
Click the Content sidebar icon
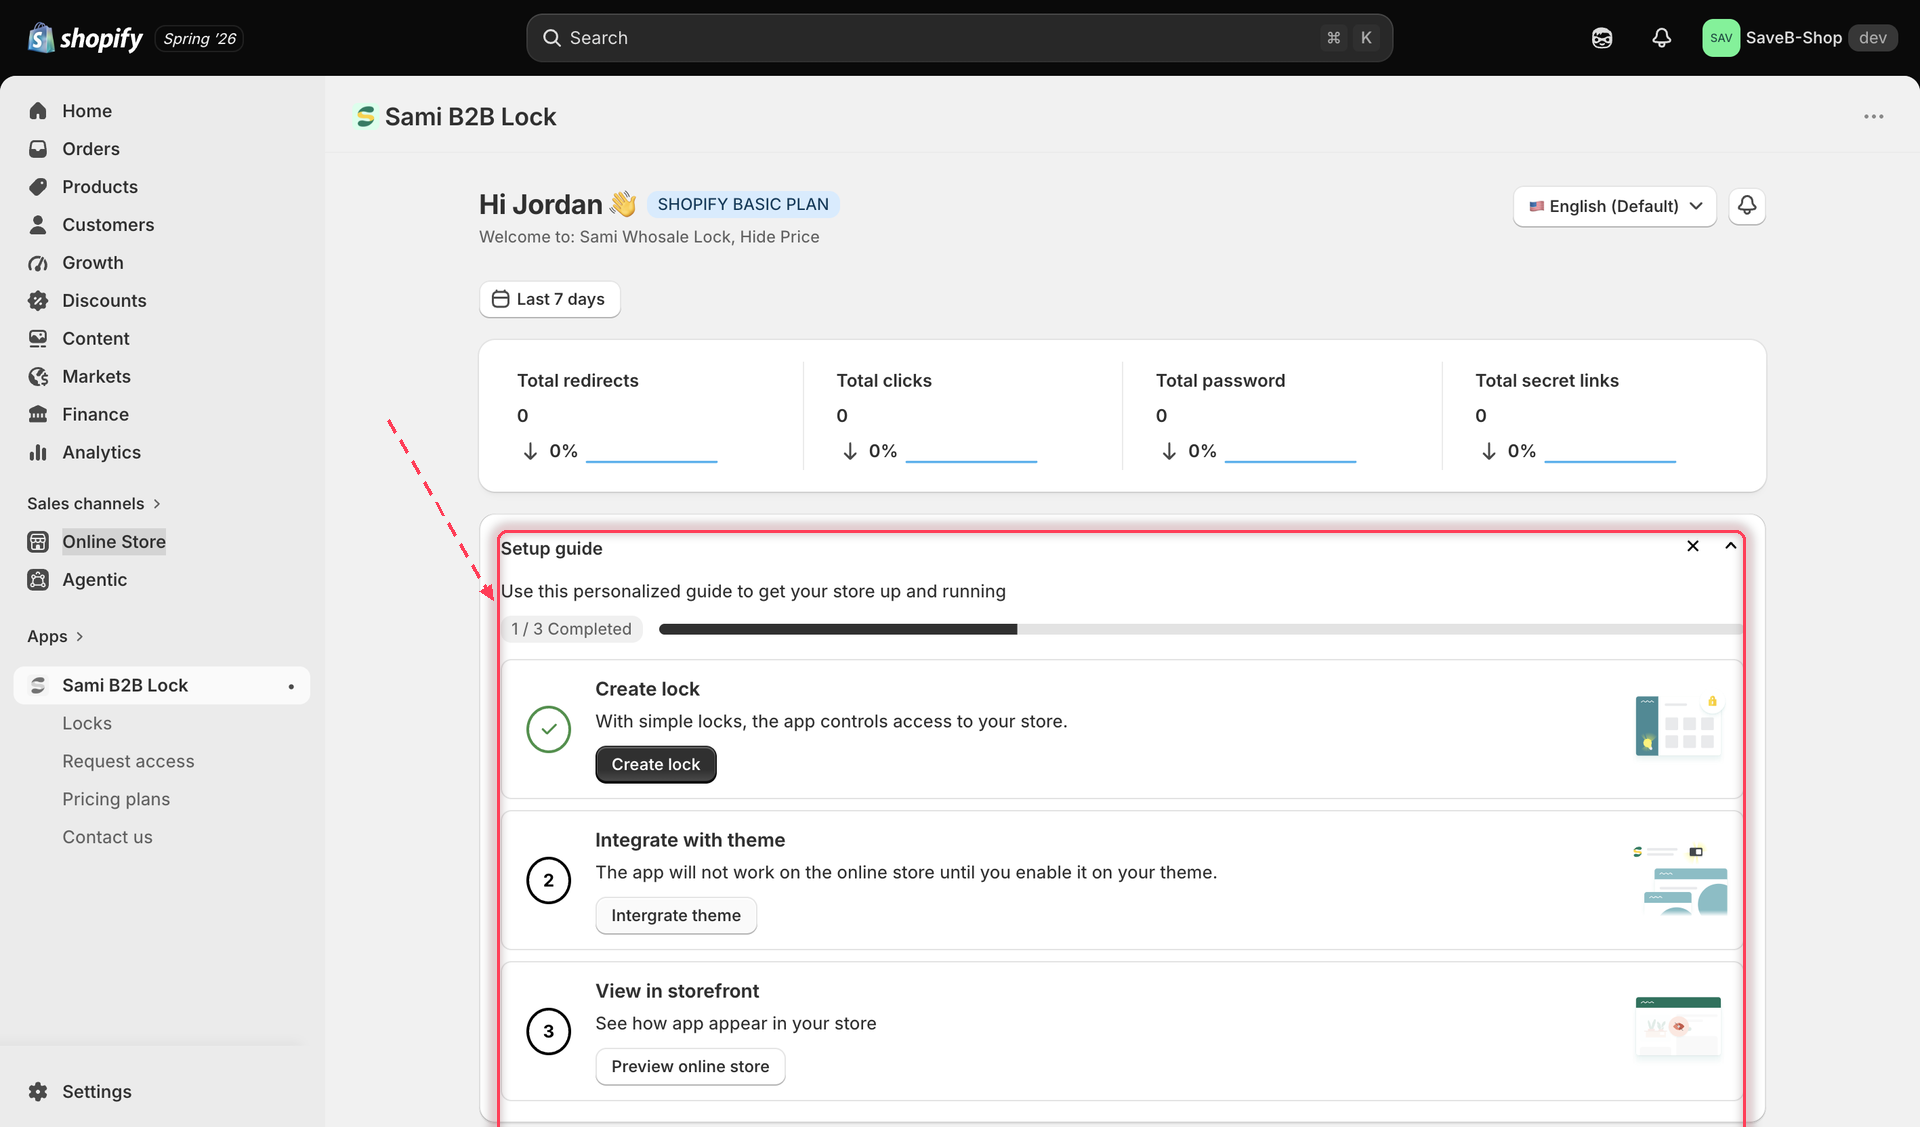pyautogui.click(x=38, y=339)
